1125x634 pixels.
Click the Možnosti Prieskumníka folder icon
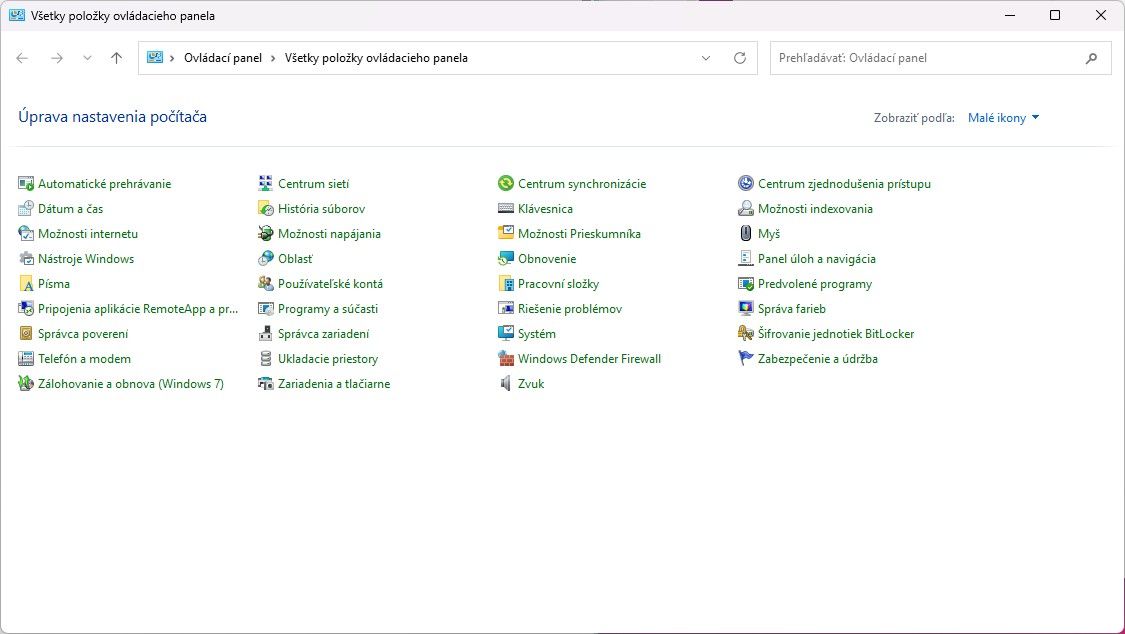pos(506,234)
